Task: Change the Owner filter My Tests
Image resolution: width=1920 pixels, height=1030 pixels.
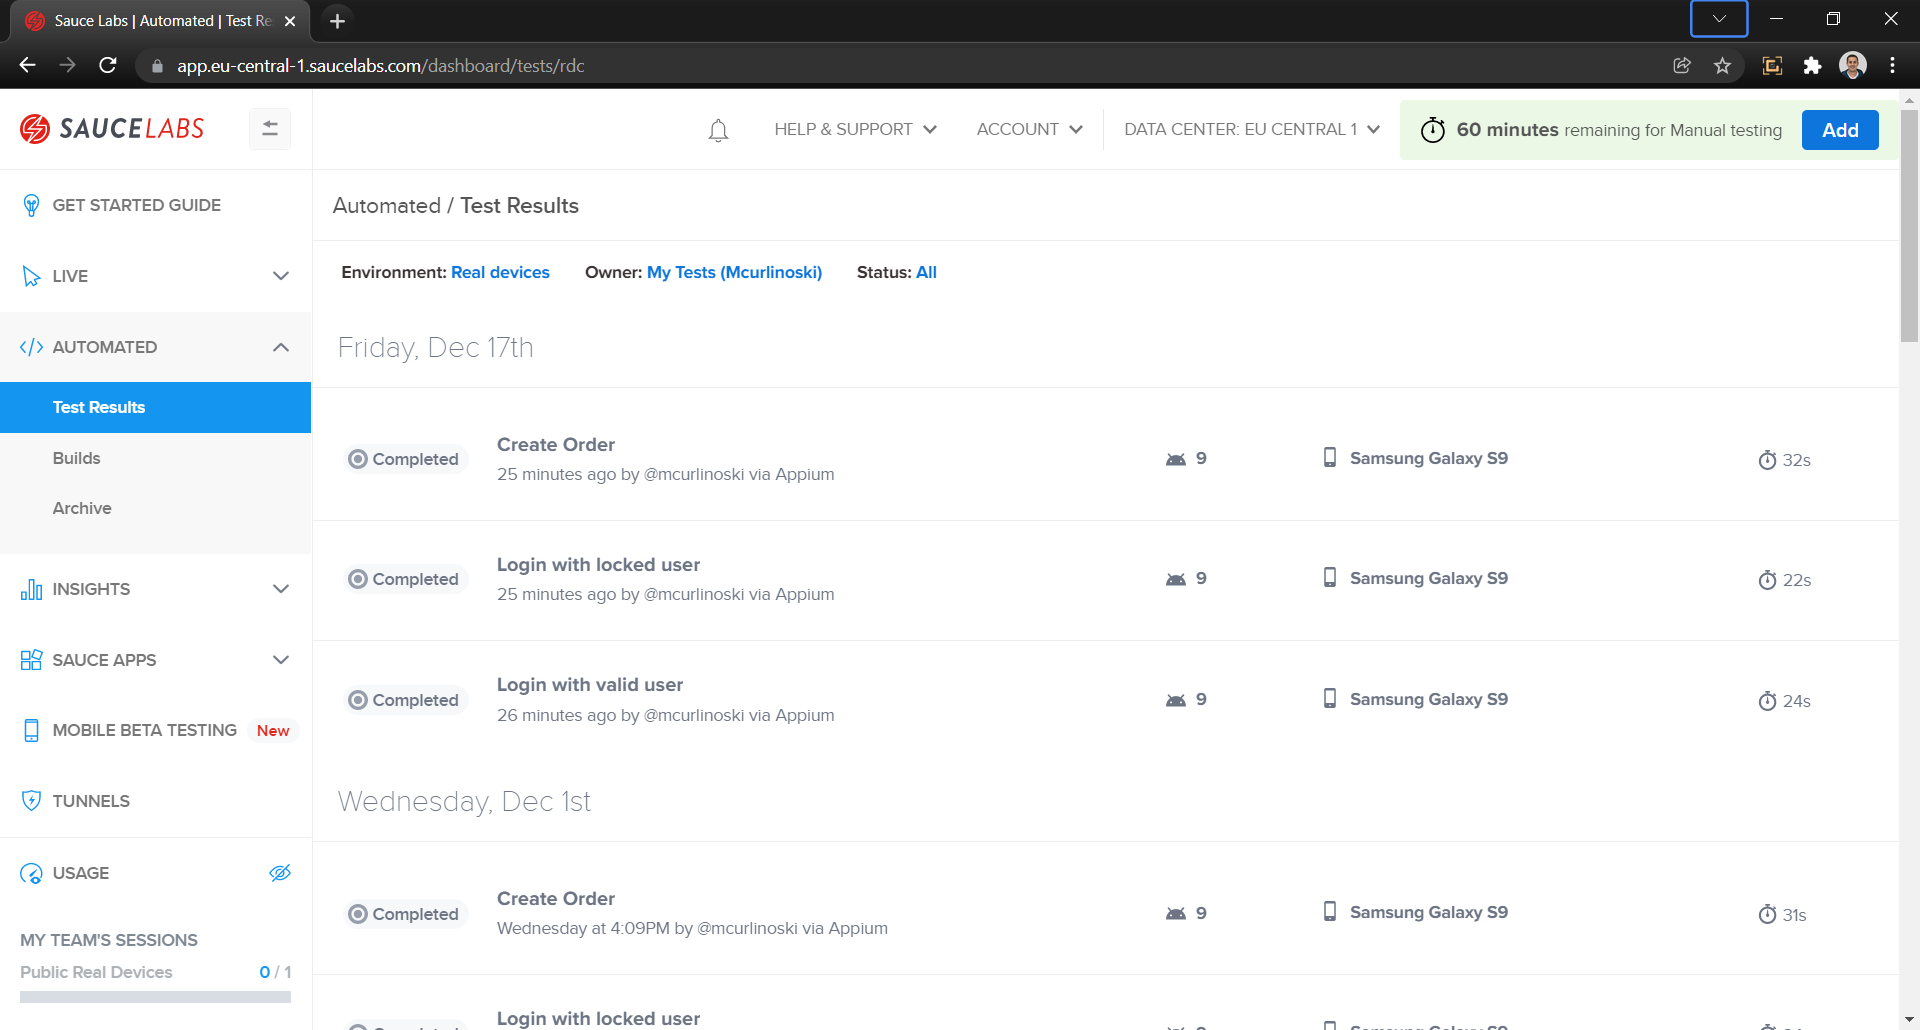Action: (x=734, y=272)
